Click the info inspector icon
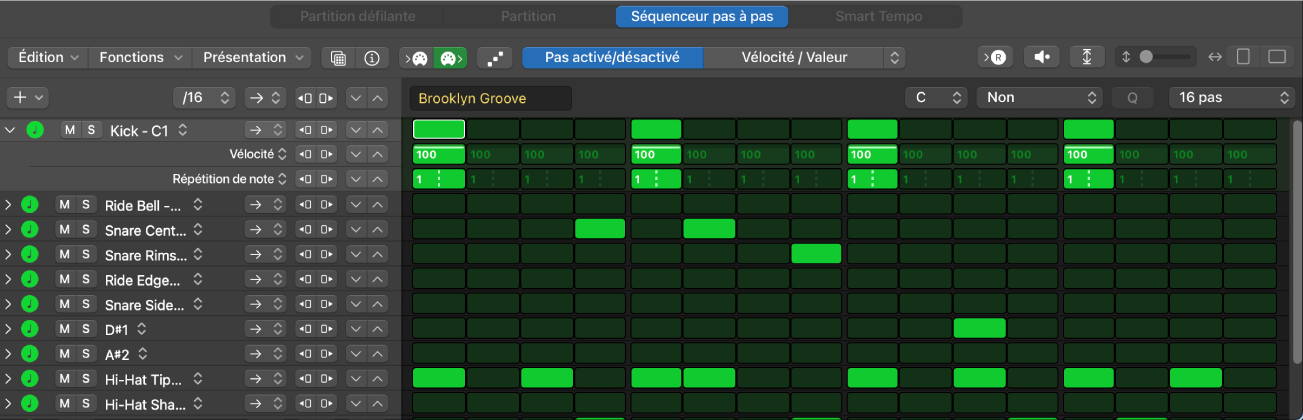The width and height of the screenshot is (1303, 420). tap(372, 58)
